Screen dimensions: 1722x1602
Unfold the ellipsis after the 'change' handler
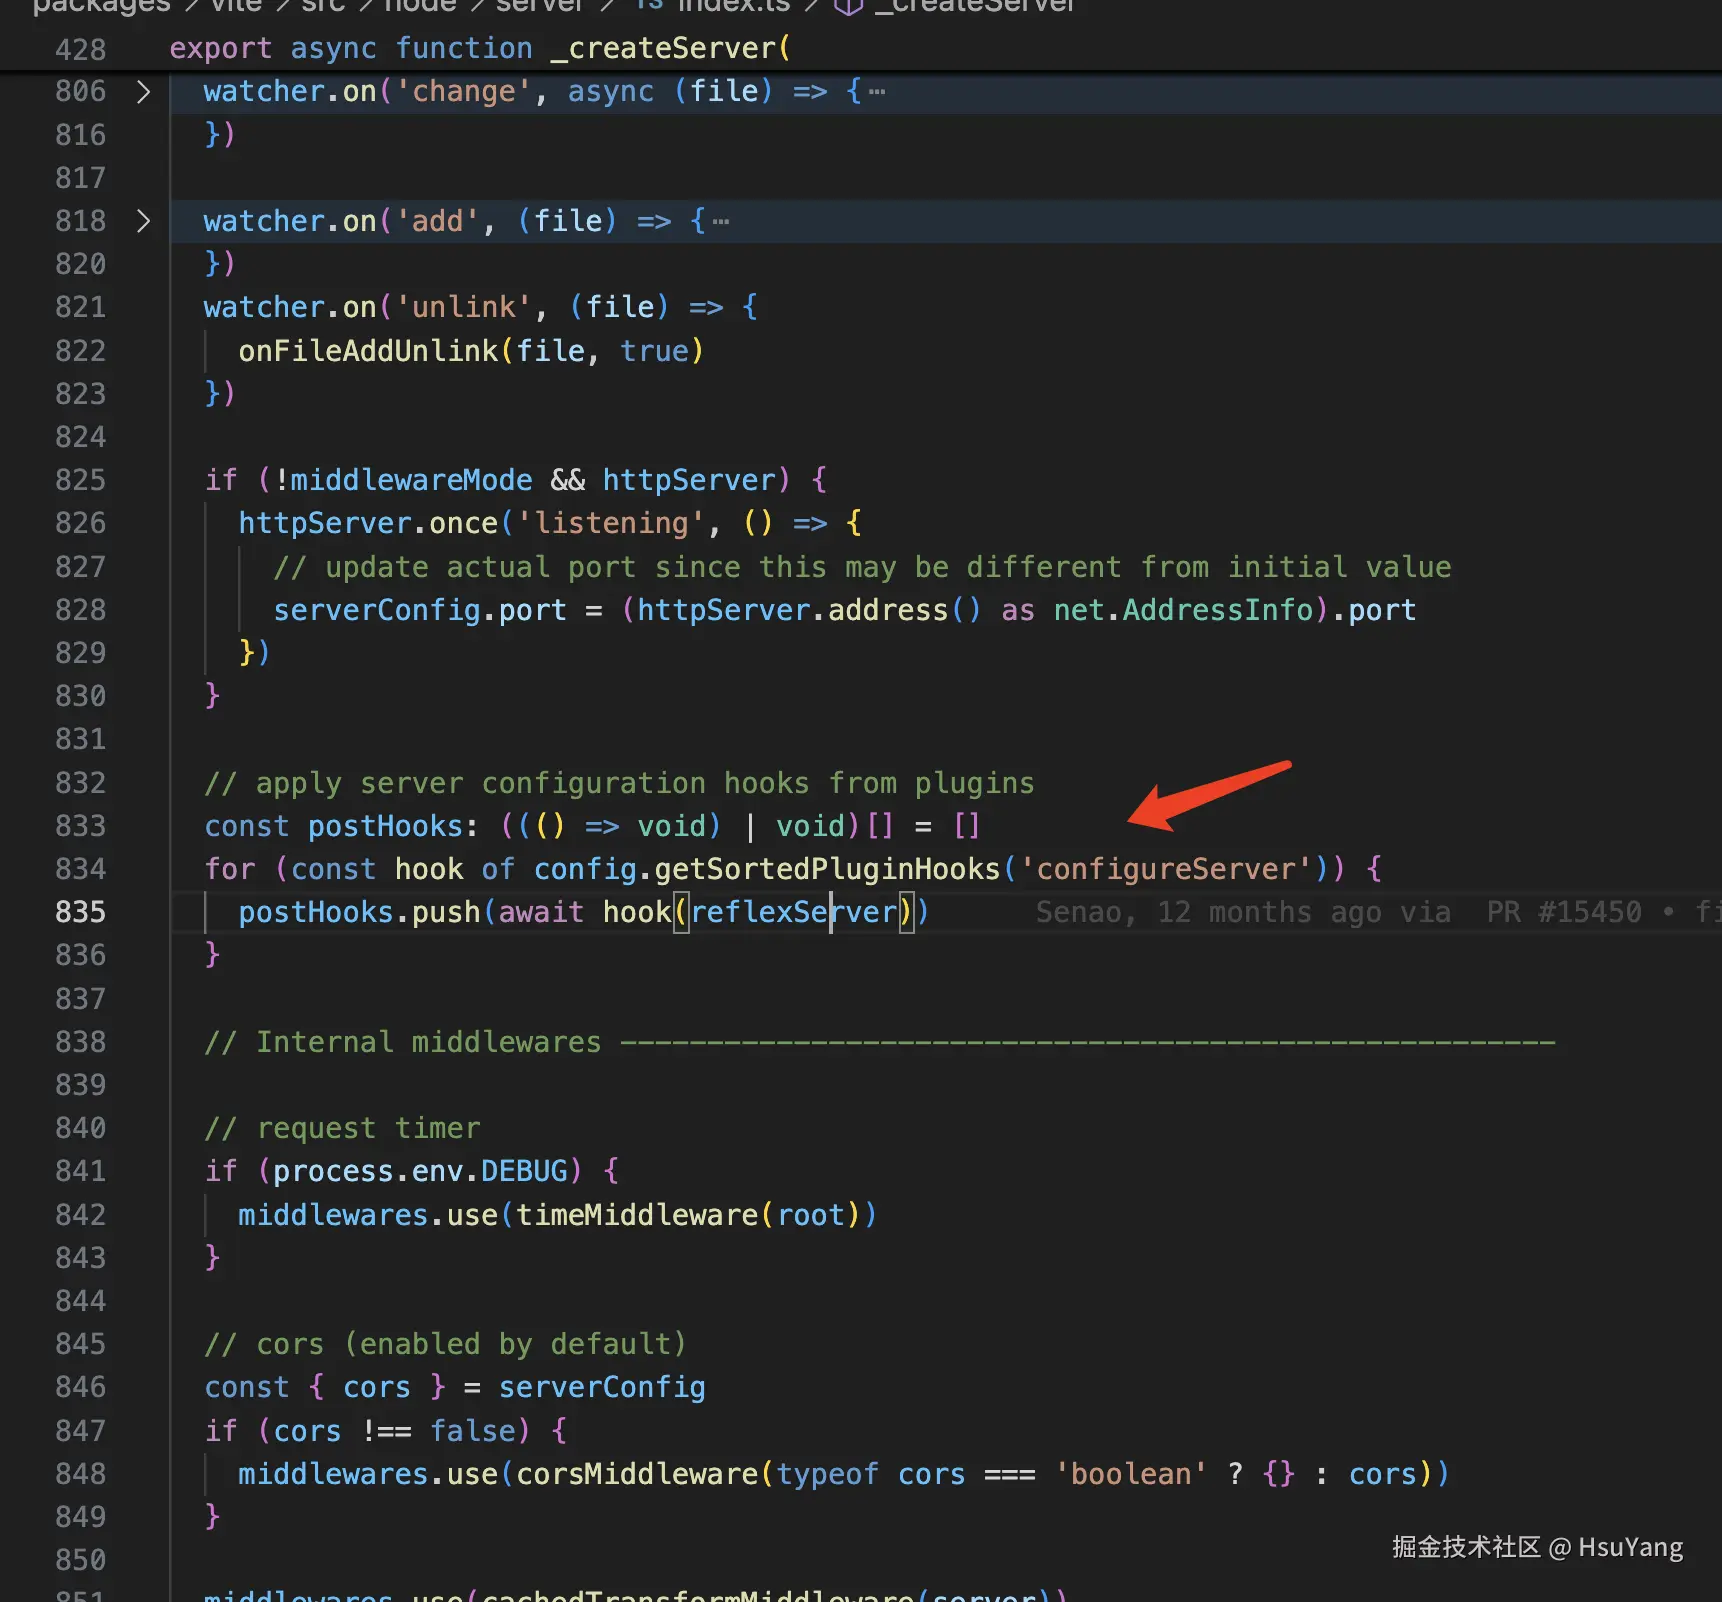tap(877, 92)
